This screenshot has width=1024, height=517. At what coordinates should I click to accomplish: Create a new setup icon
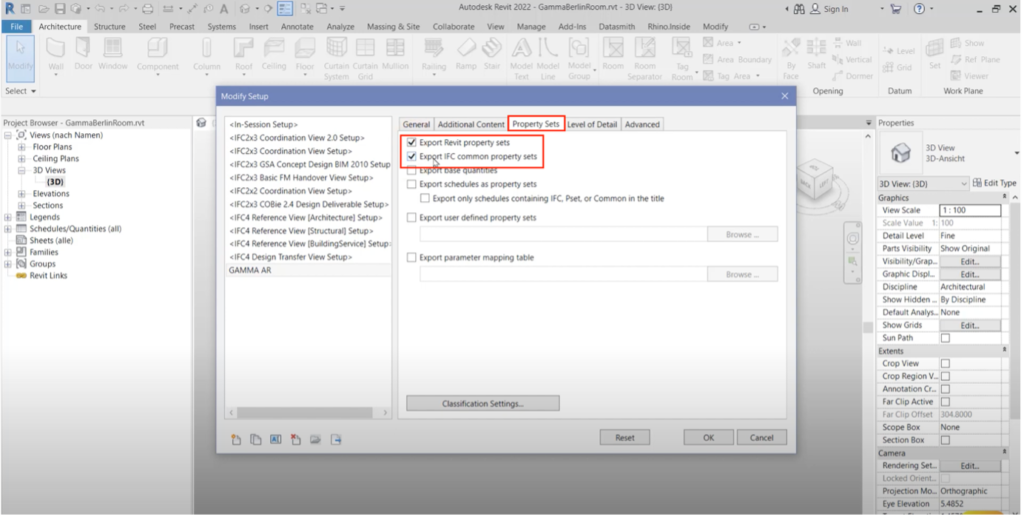(236, 440)
